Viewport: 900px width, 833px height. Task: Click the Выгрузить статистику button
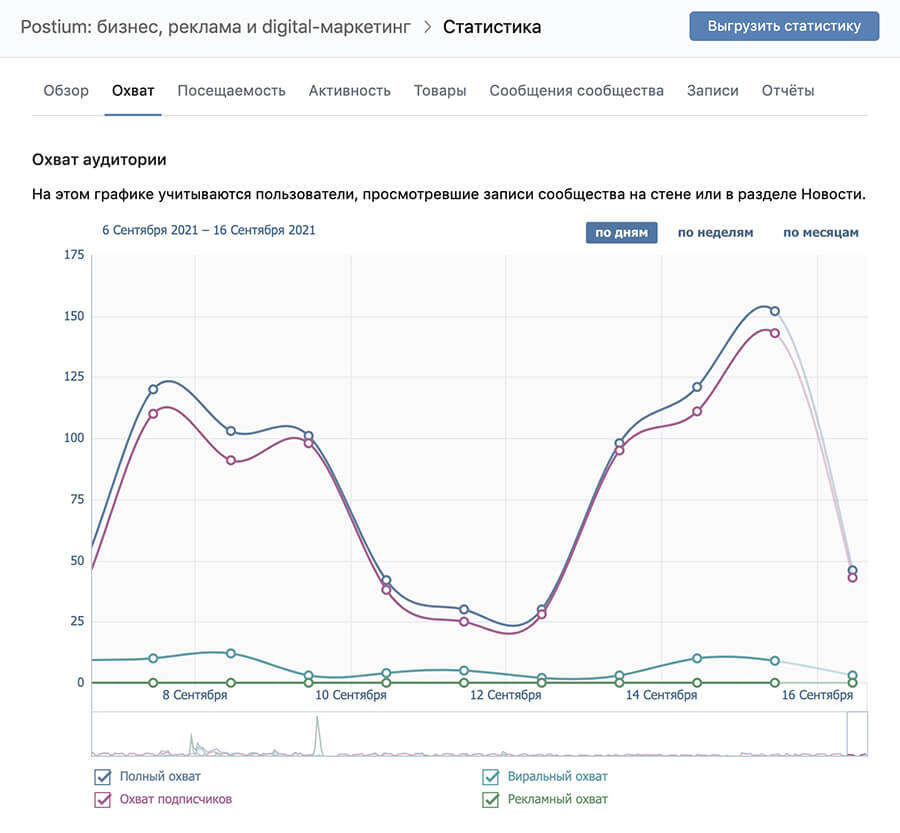pos(784,26)
